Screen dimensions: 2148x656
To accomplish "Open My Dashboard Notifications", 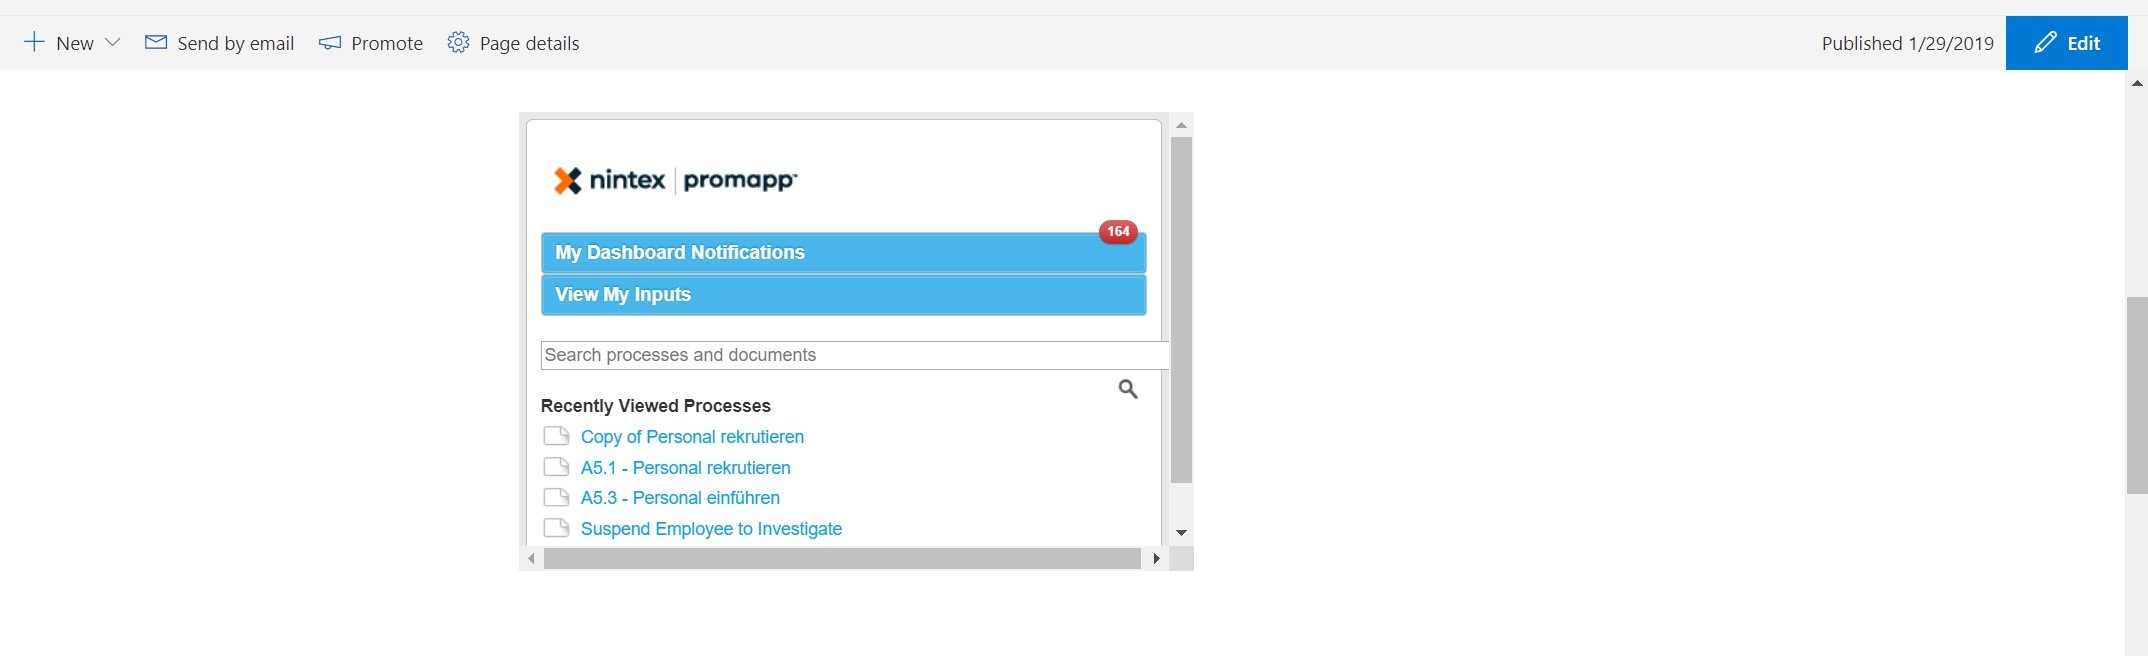I will click(843, 253).
